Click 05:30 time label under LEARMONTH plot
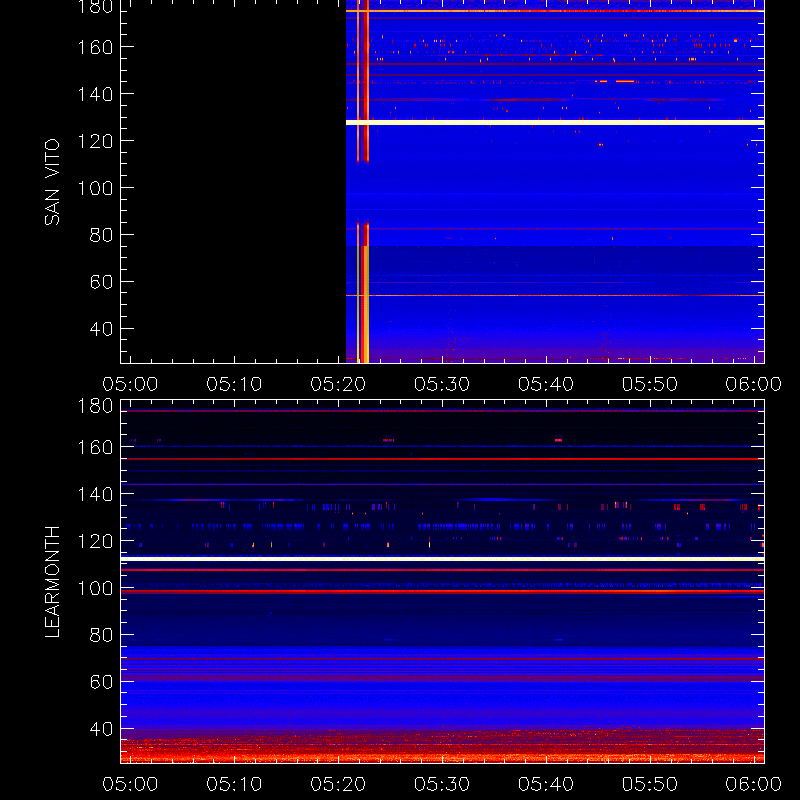Viewport: 800px width, 800px height. 442,784
